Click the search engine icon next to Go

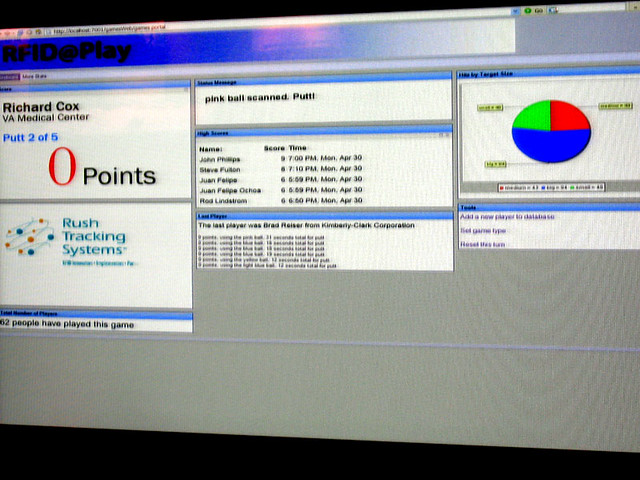coord(553,10)
